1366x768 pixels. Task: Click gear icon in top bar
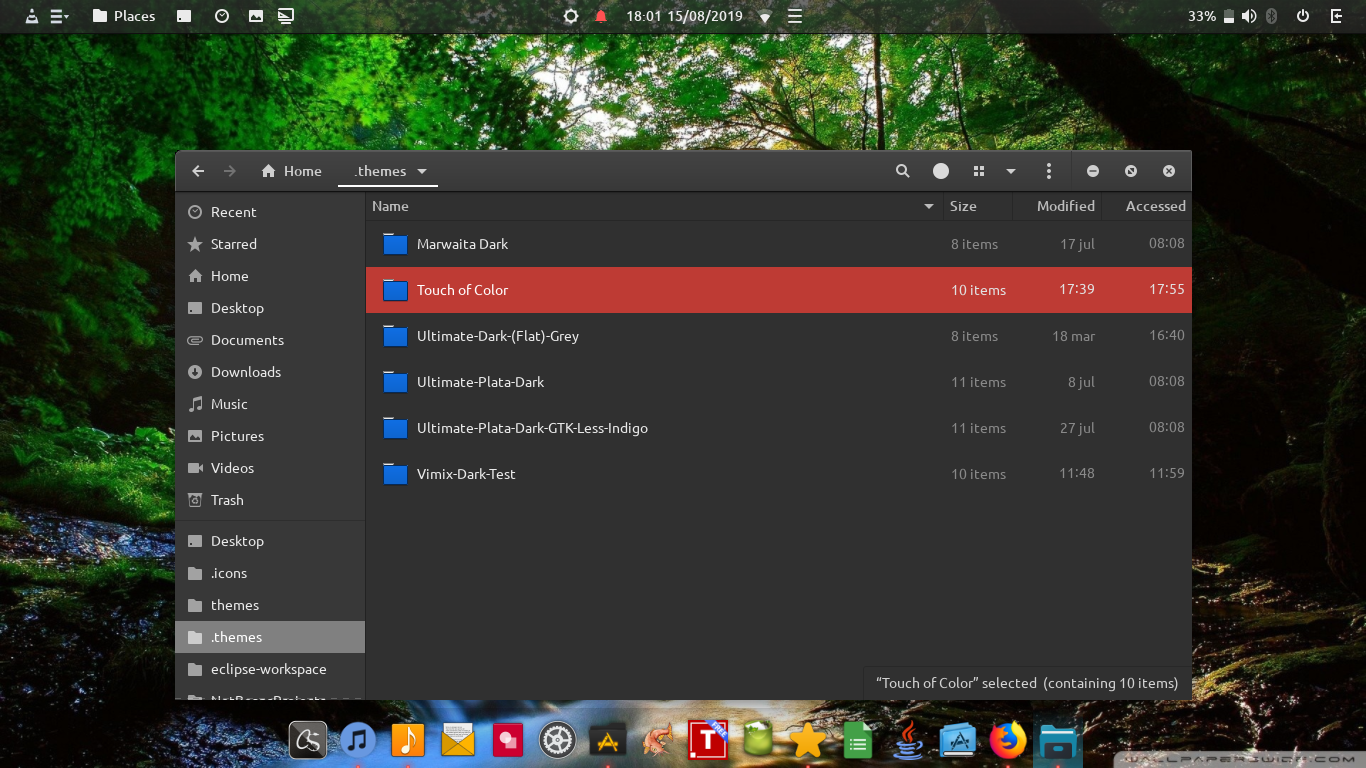(571, 16)
